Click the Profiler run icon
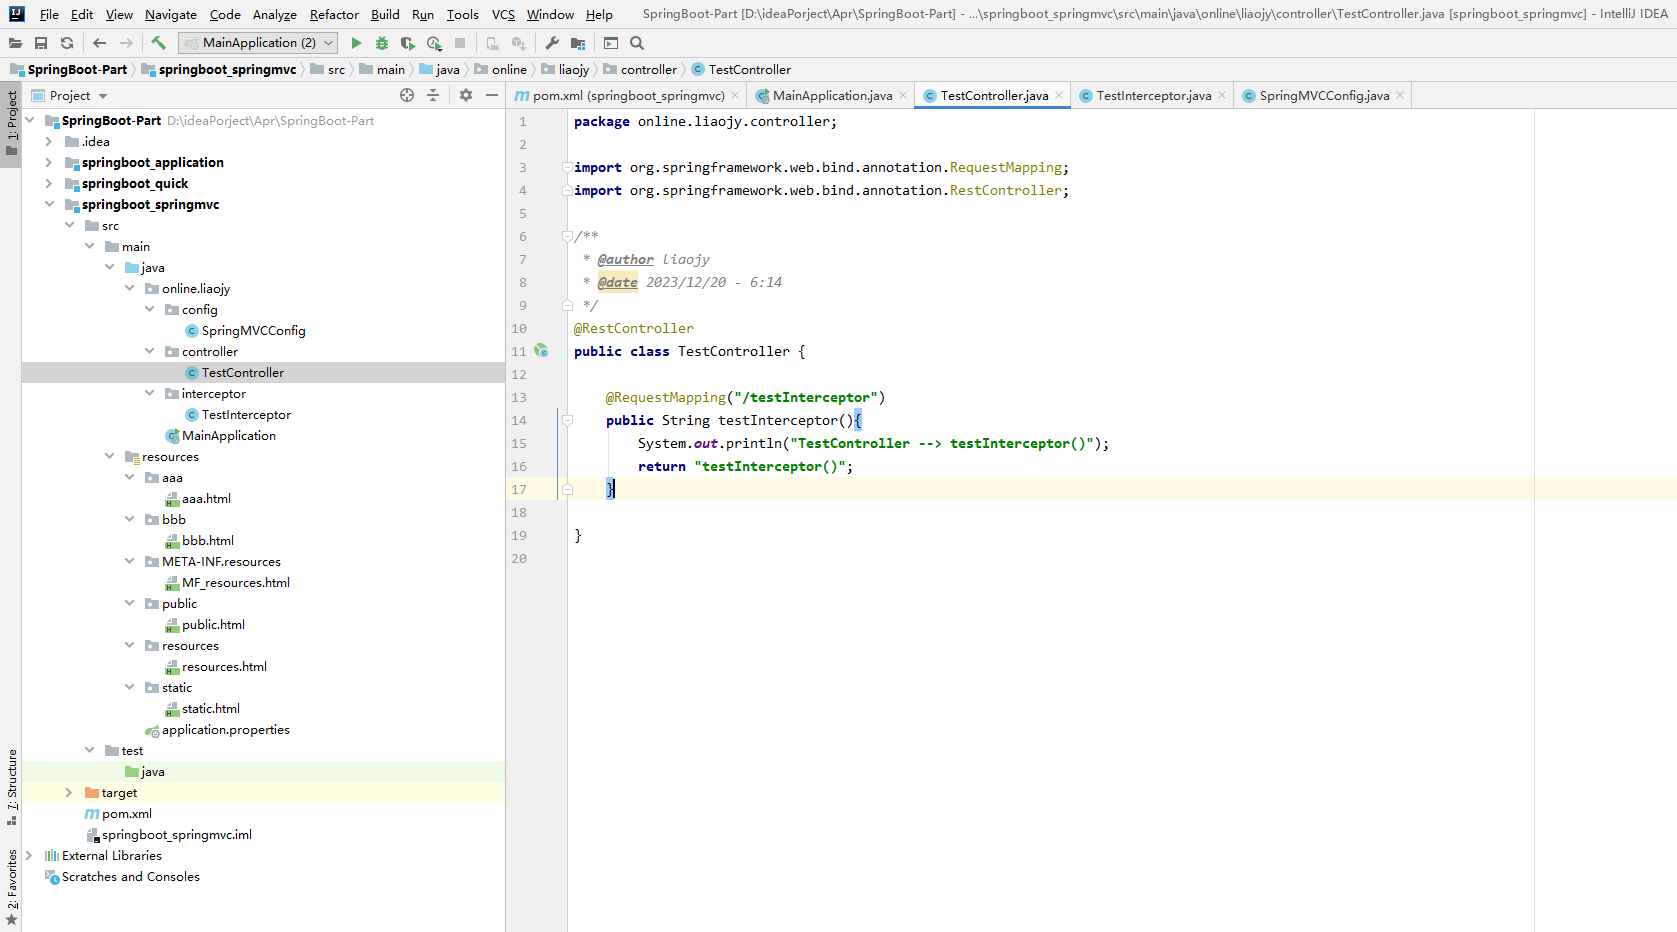 (x=434, y=43)
